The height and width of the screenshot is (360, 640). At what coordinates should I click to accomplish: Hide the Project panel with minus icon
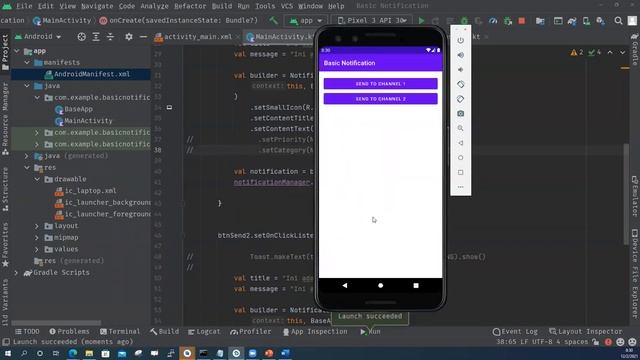pos(143,37)
